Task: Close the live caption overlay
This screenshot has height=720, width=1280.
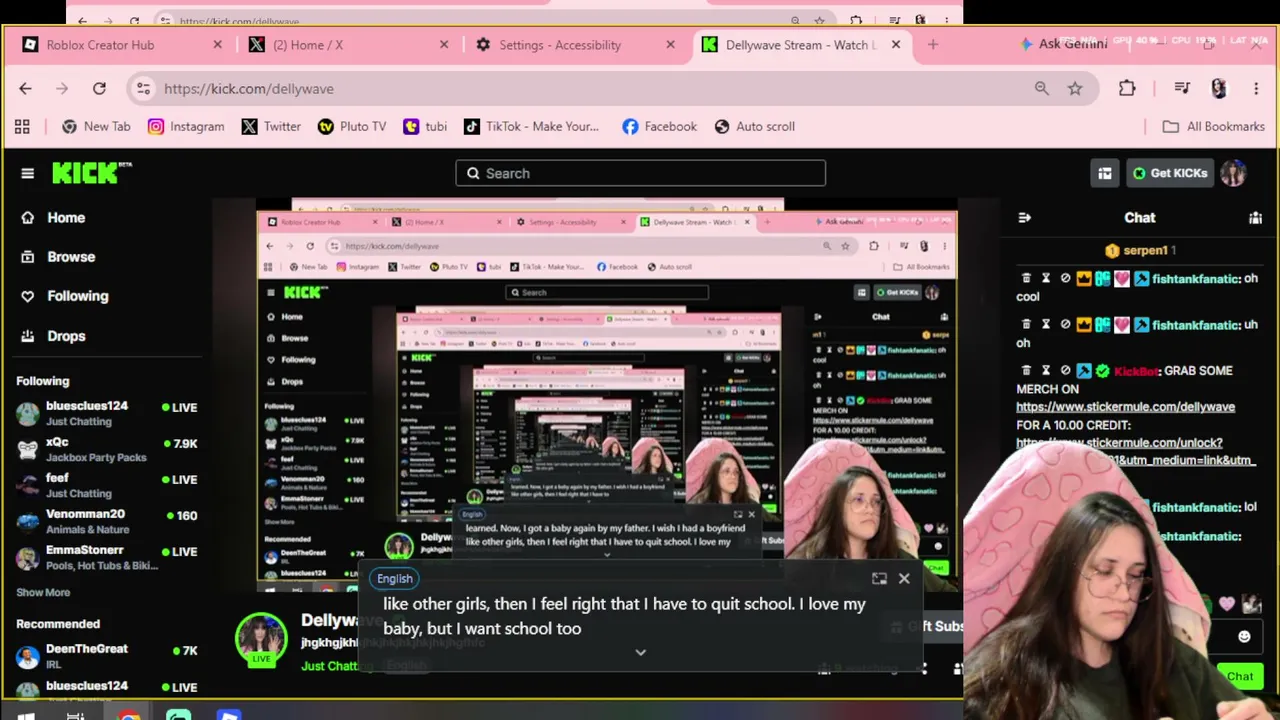Action: click(904, 578)
